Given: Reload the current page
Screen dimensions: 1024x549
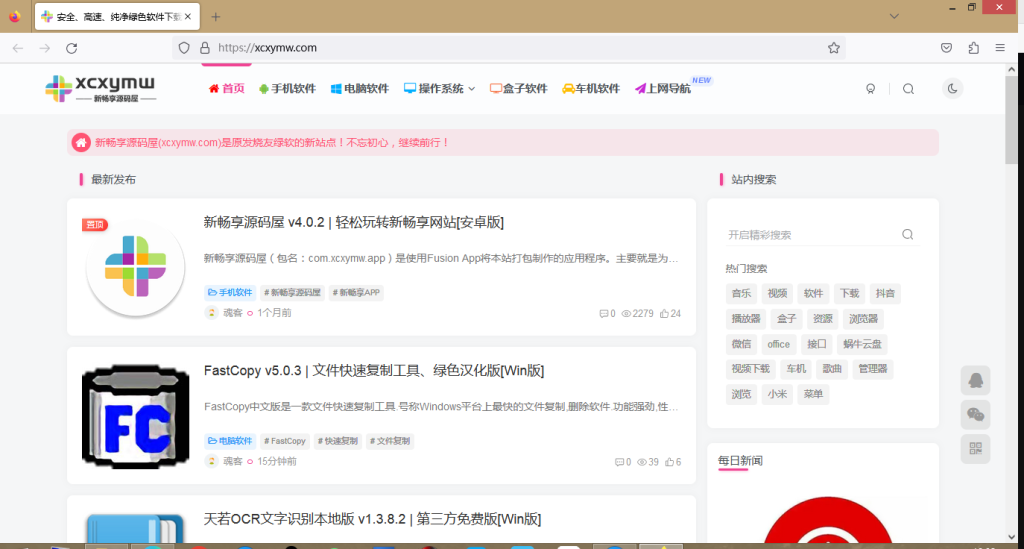Looking at the screenshot, I should pos(72,48).
